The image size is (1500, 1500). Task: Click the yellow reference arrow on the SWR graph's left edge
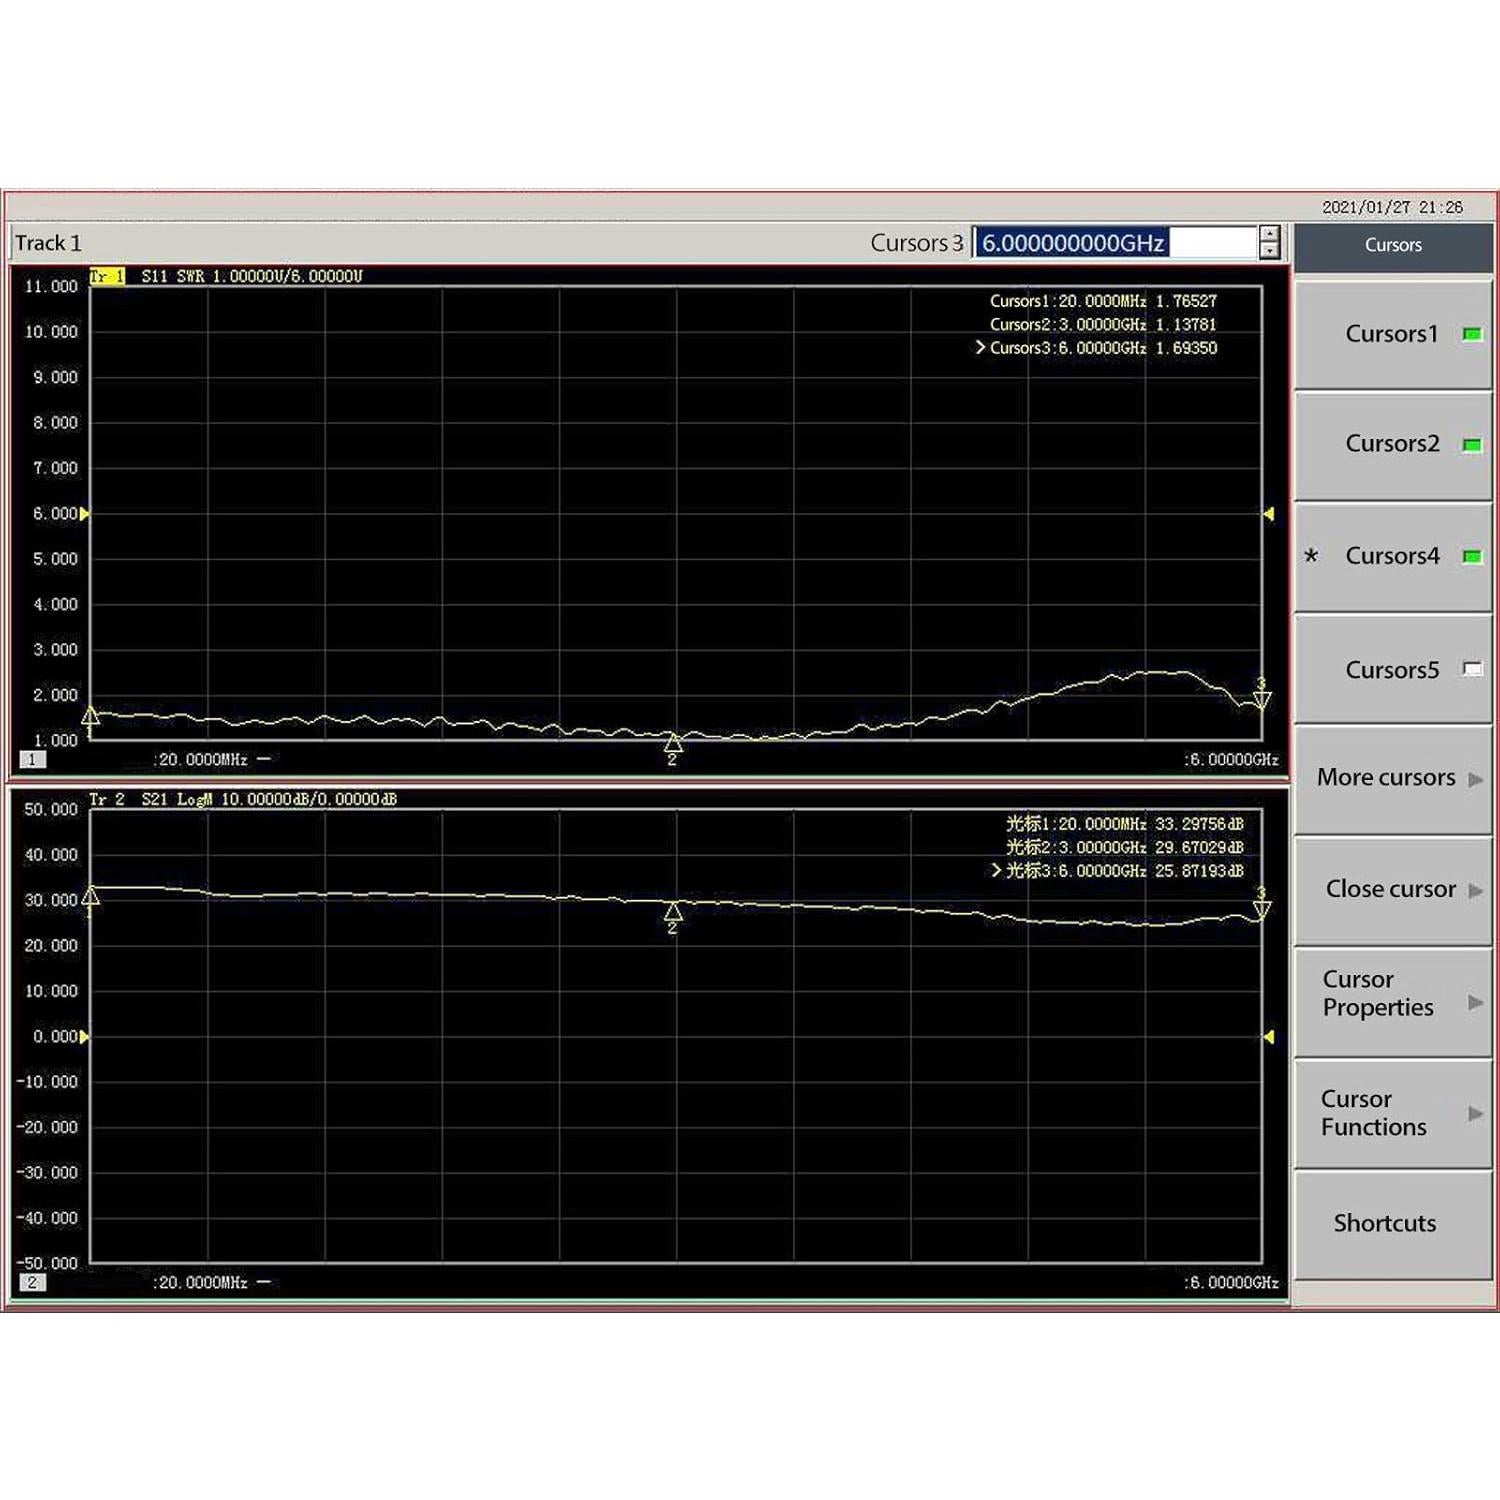85,513
